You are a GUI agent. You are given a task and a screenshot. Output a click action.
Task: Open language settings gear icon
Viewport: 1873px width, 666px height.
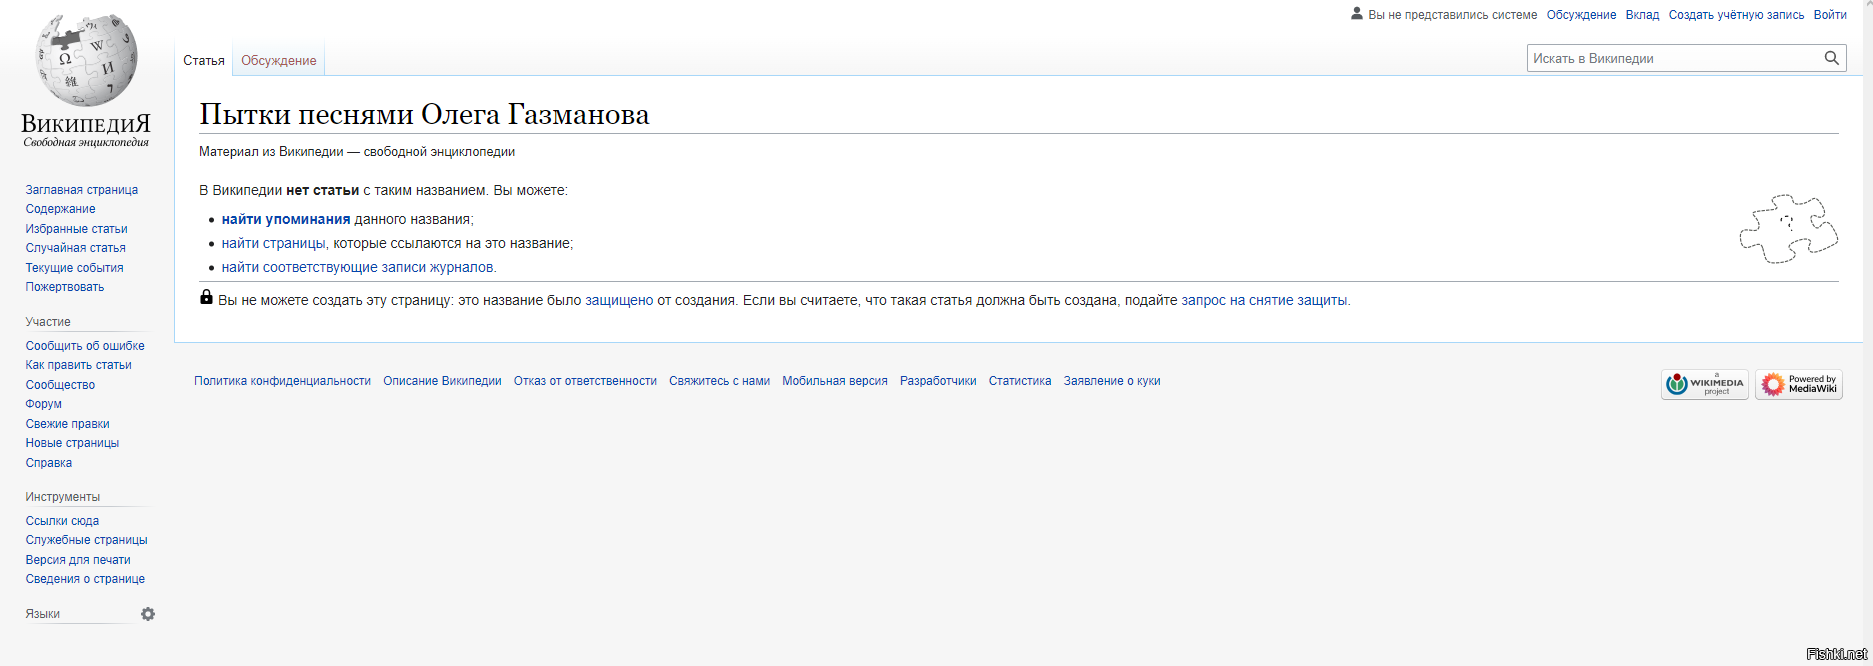pyautogui.click(x=148, y=614)
